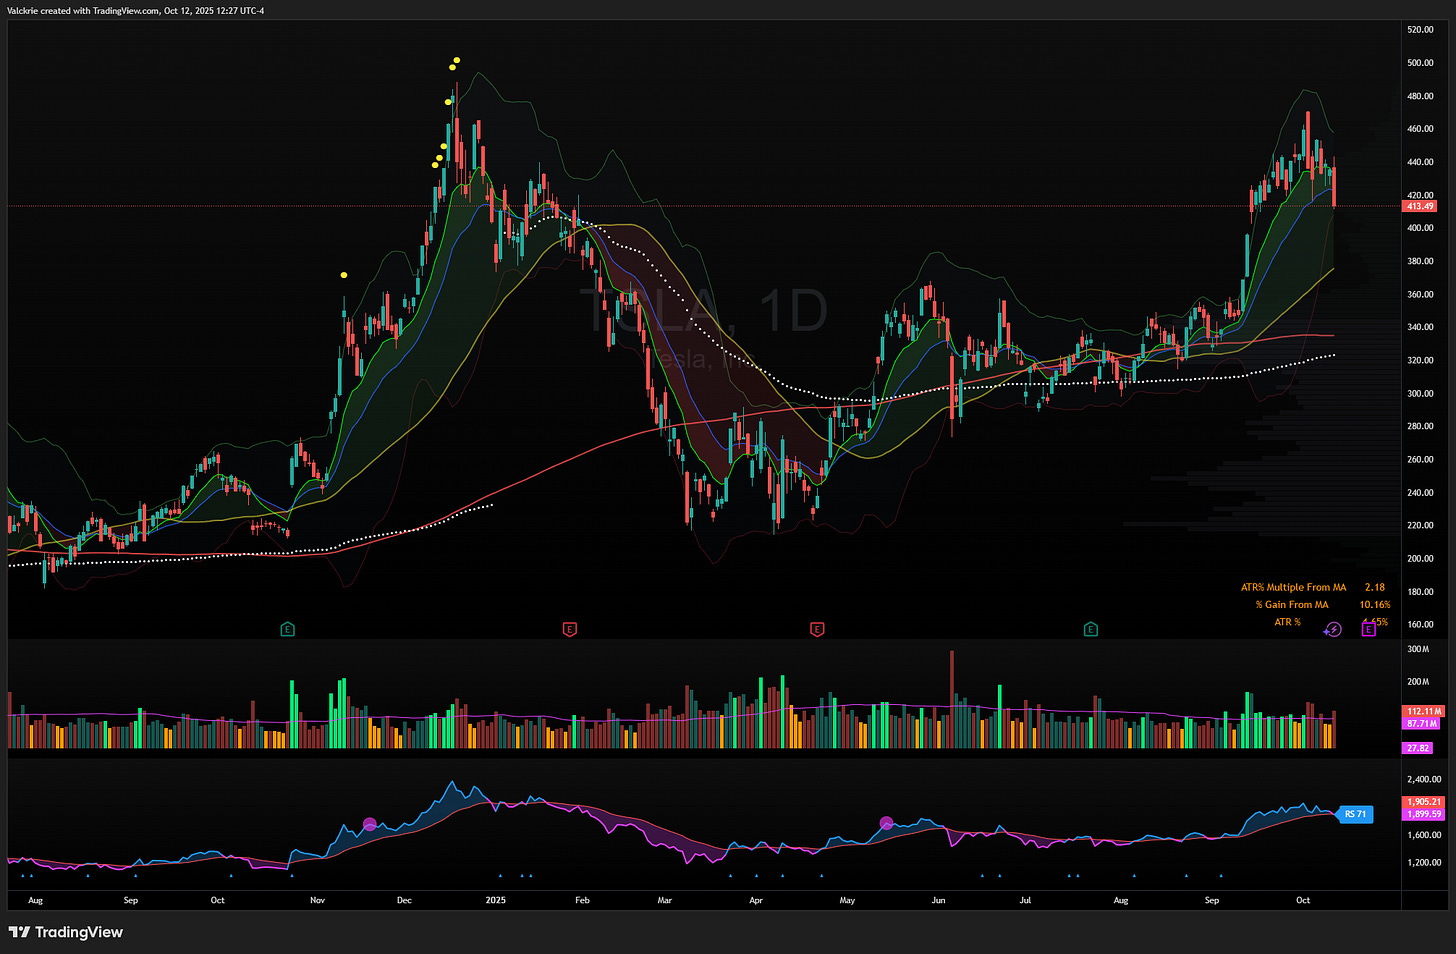Viewport: 1456px width, 954px height.
Task: Click the red 413.49 current price label
Action: (1420, 206)
